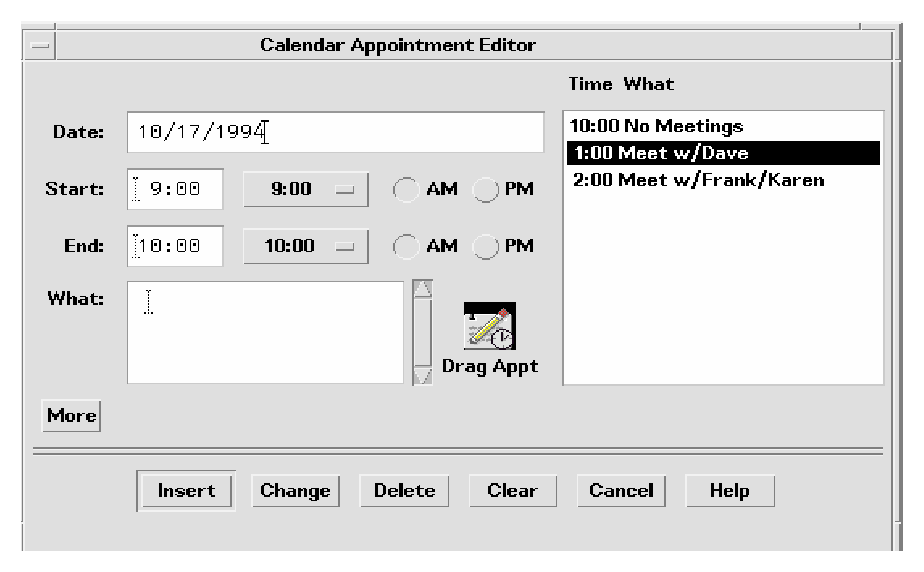Select AM for the End time

(407, 246)
